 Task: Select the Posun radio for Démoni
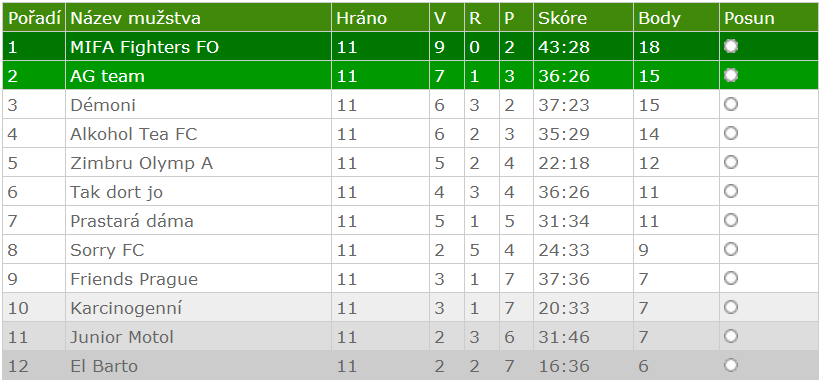pyautogui.click(x=731, y=104)
